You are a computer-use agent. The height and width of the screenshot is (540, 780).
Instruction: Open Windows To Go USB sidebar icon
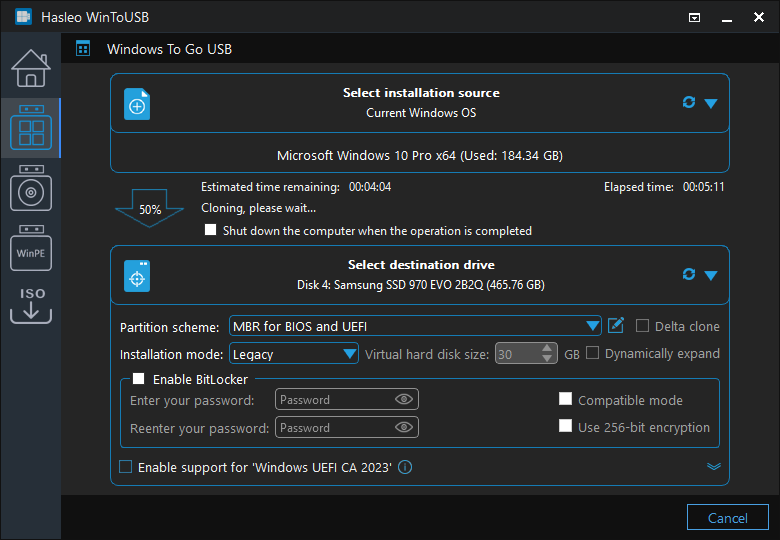pos(31,128)
